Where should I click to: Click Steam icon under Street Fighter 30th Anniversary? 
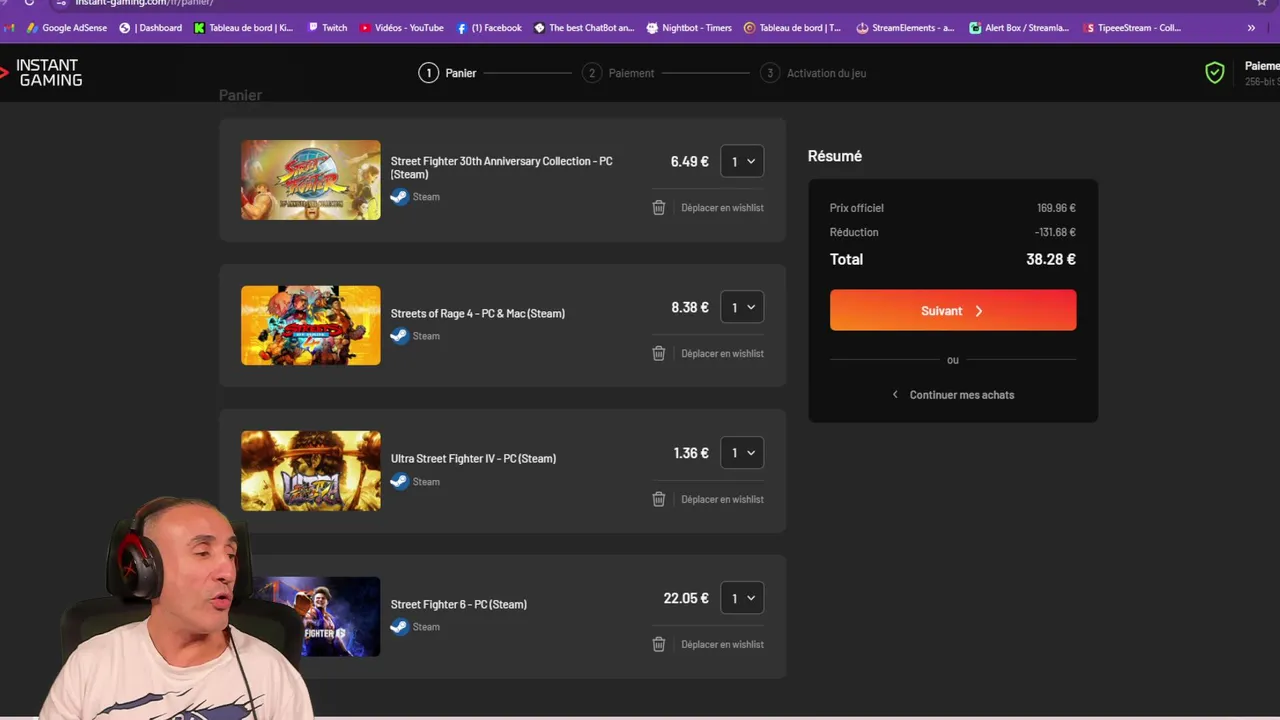[x=399, y=196]
